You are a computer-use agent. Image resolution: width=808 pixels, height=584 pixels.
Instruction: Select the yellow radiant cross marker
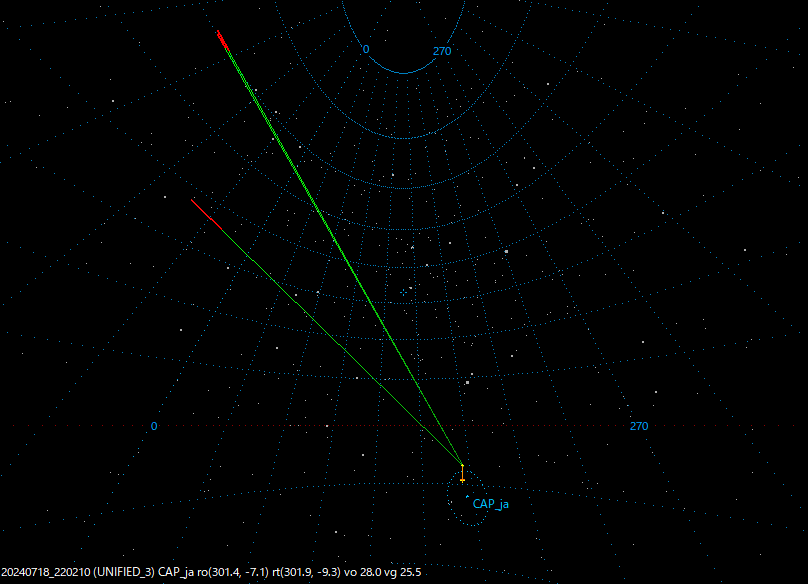[463, 478]
